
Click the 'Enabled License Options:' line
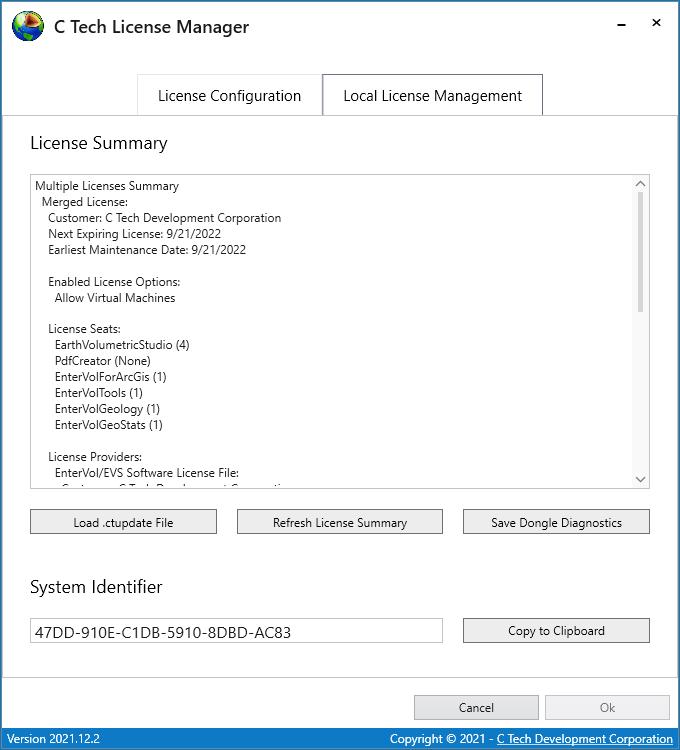(x=114, y=282)
